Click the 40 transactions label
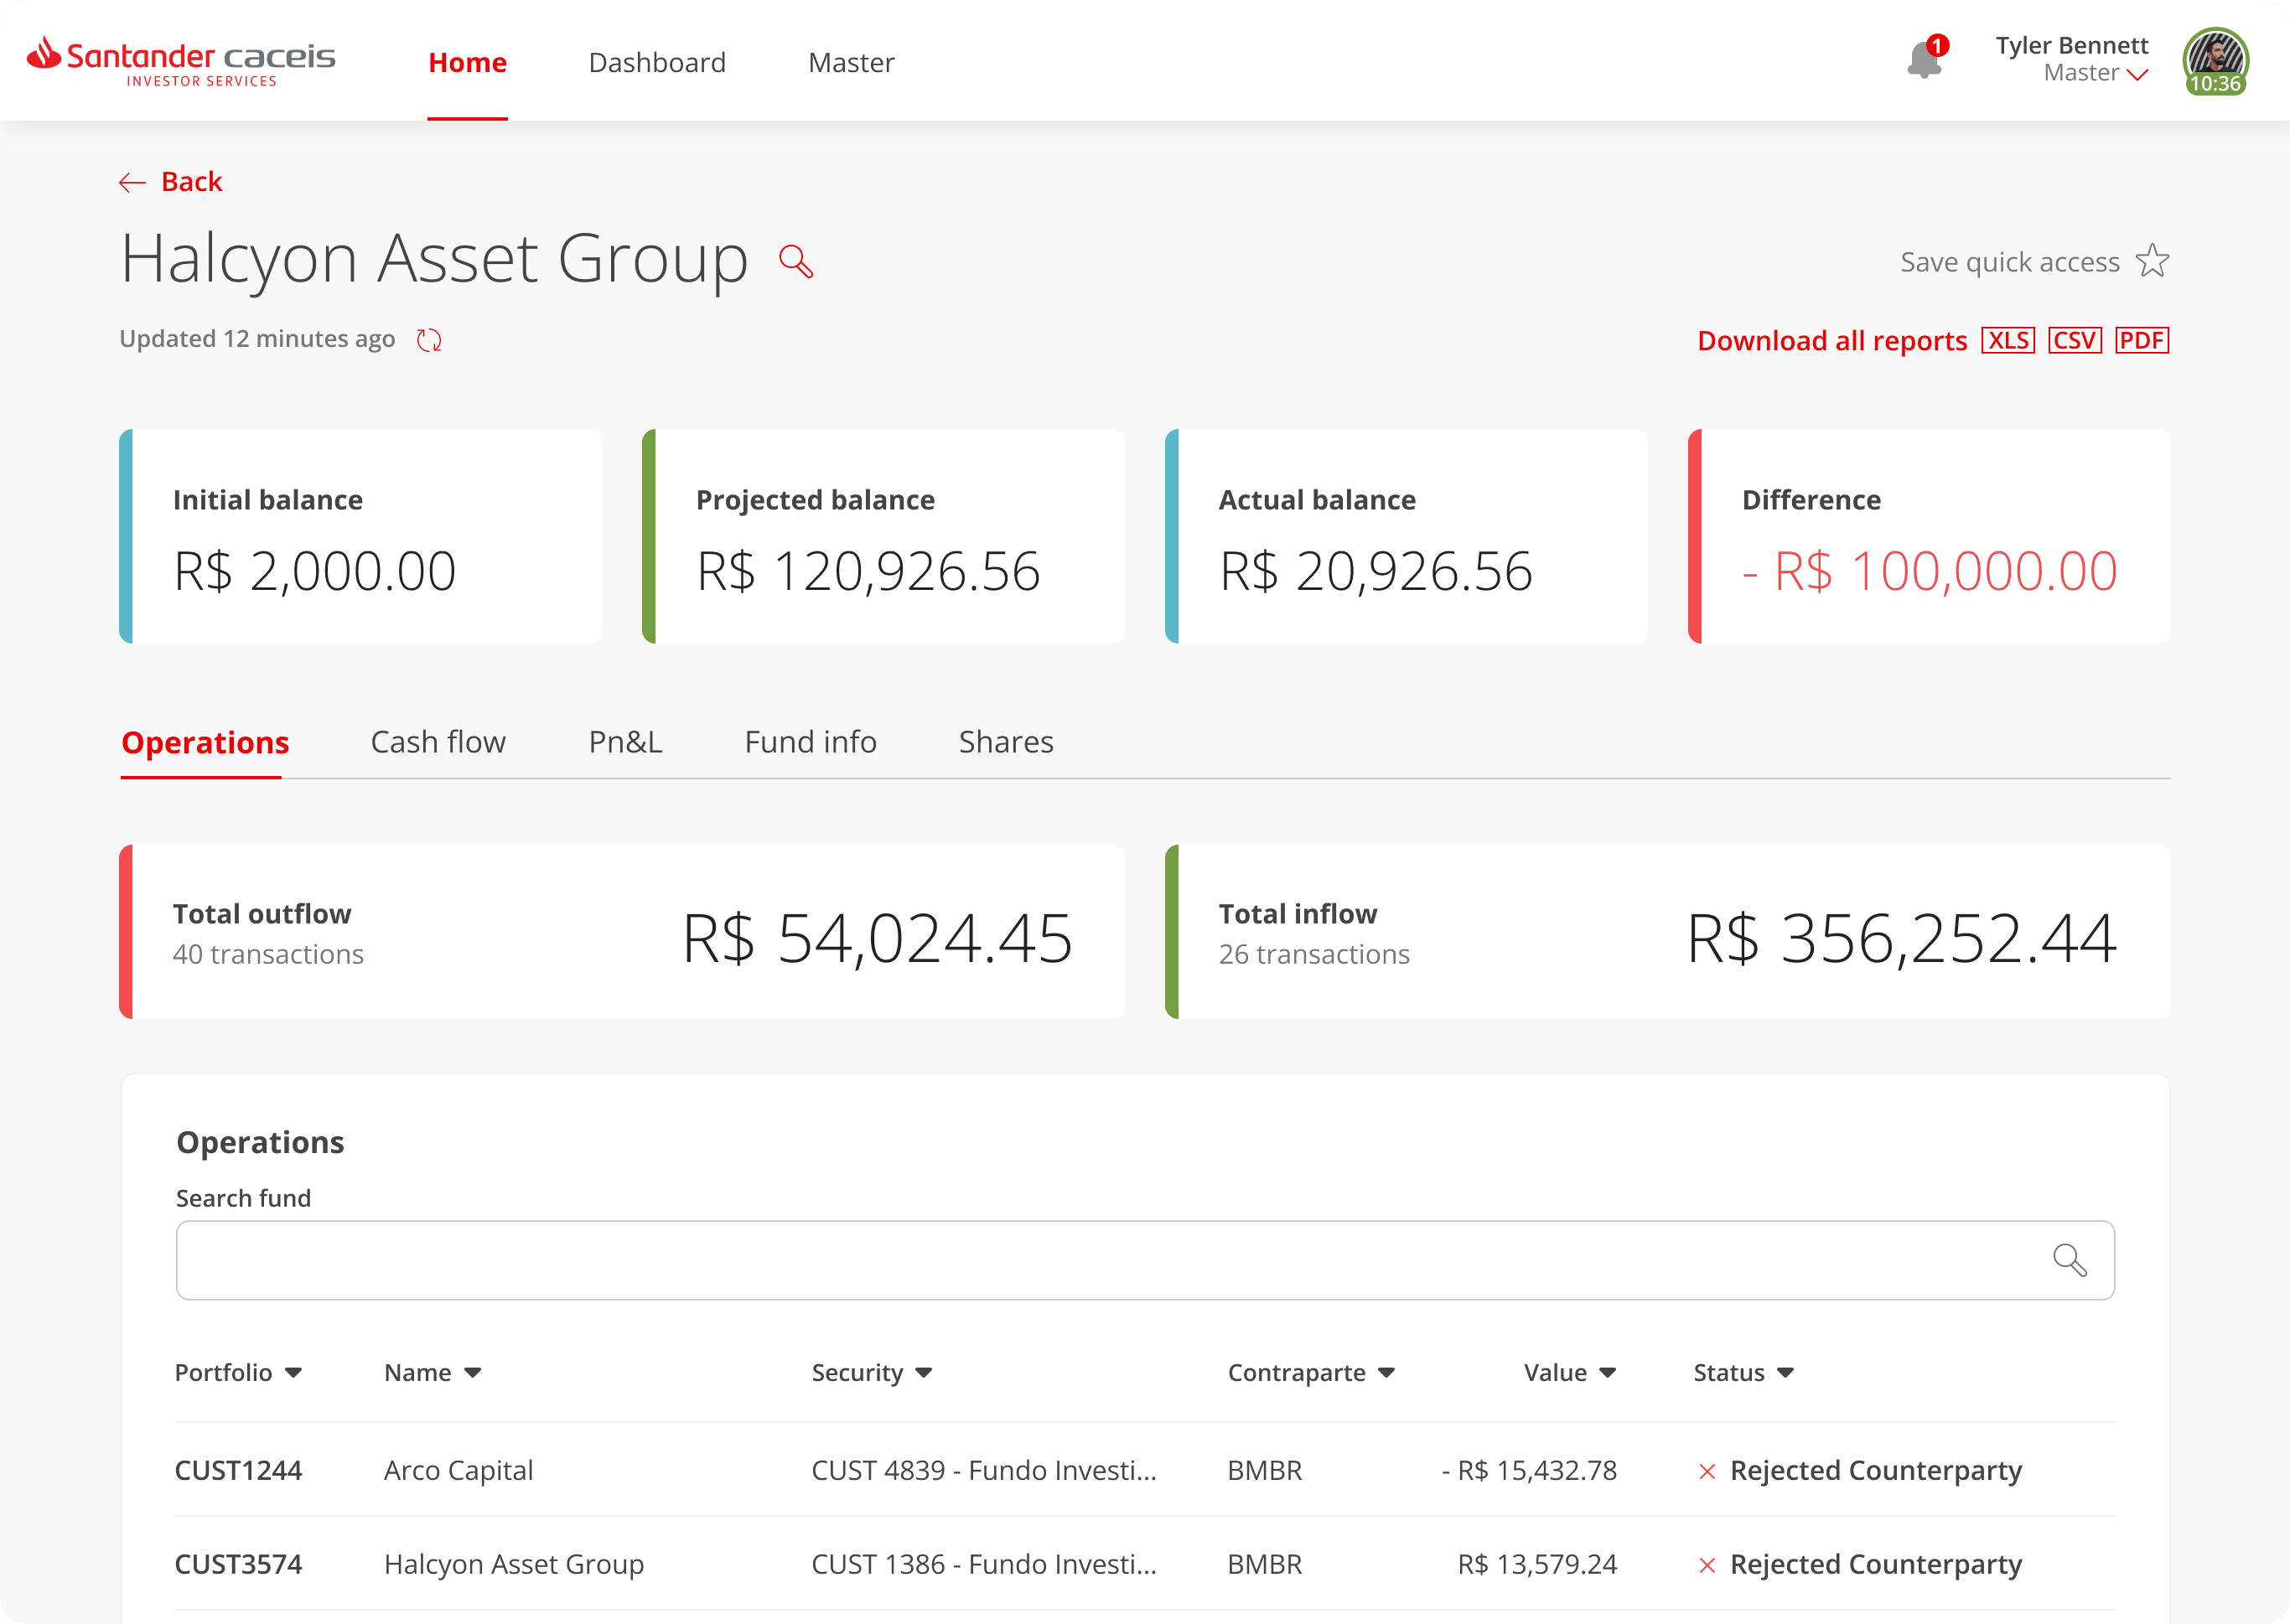 [x=268, y=955]
